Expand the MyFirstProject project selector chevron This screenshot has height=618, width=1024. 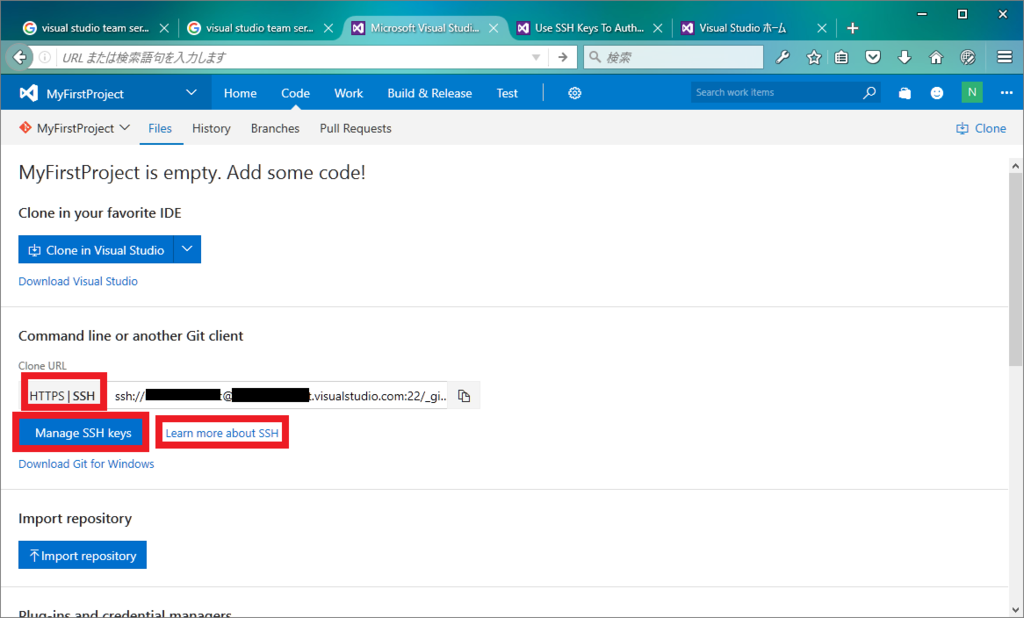[191, 93]
